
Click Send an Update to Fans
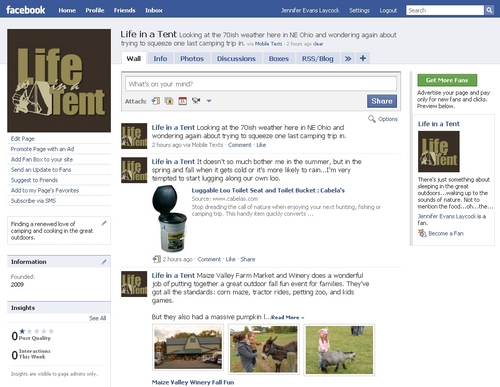point(41,170)
